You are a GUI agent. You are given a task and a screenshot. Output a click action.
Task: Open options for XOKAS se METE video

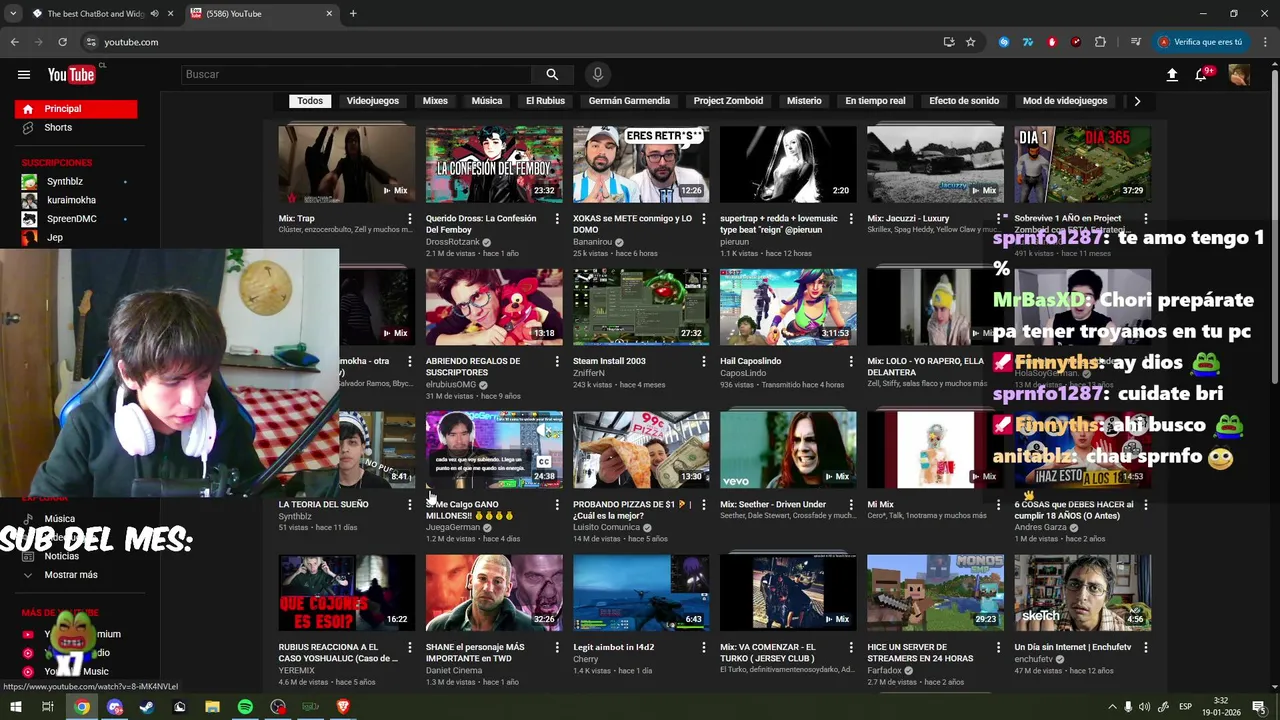pyautogui.click(x=703, y=219)
